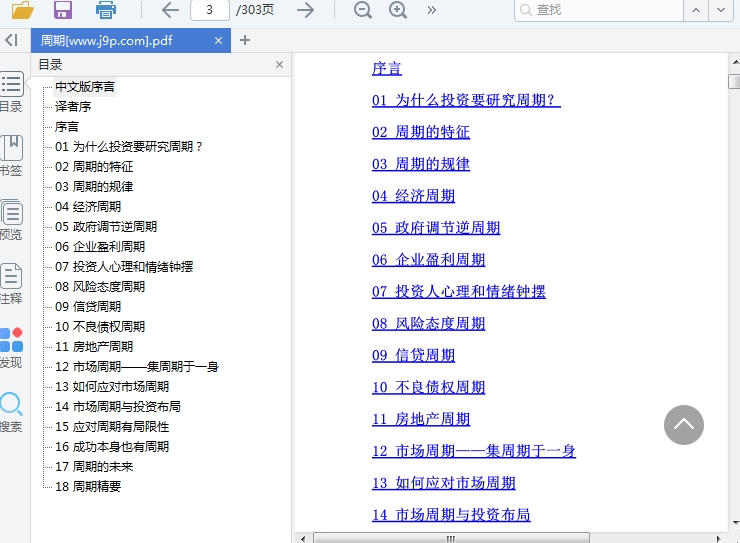This screenshot has width=740, height=543.
Task: Open the 搜索 search sidebar icon
Action: tap(11, 412)
